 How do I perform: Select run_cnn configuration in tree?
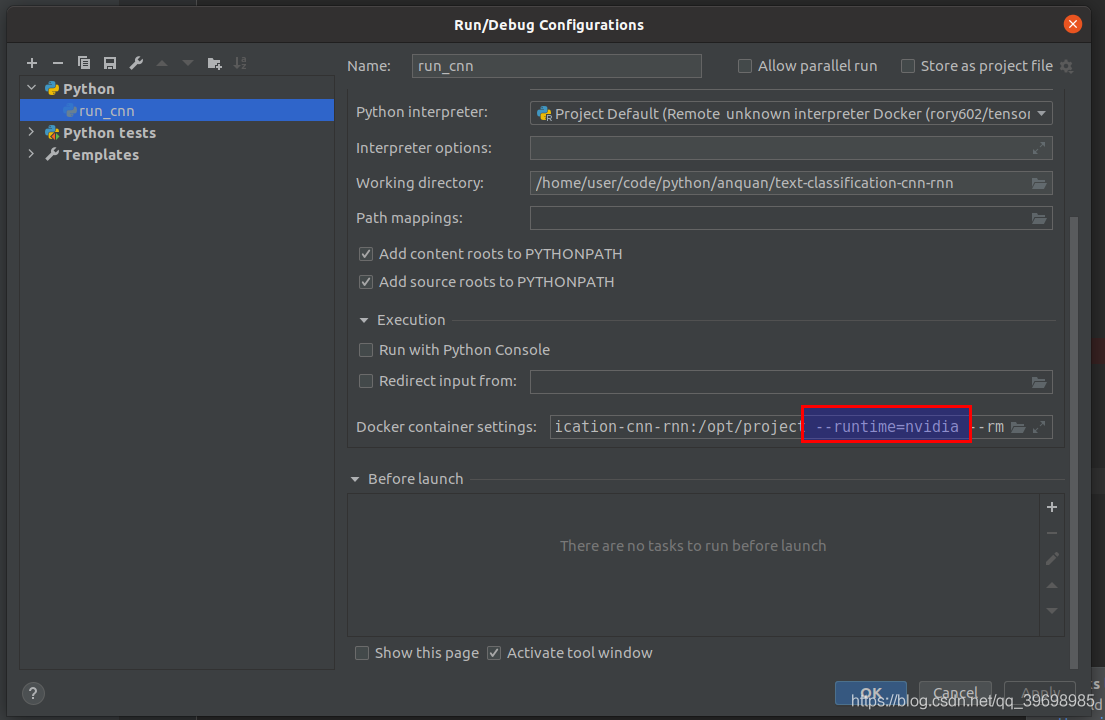[106, 111]
